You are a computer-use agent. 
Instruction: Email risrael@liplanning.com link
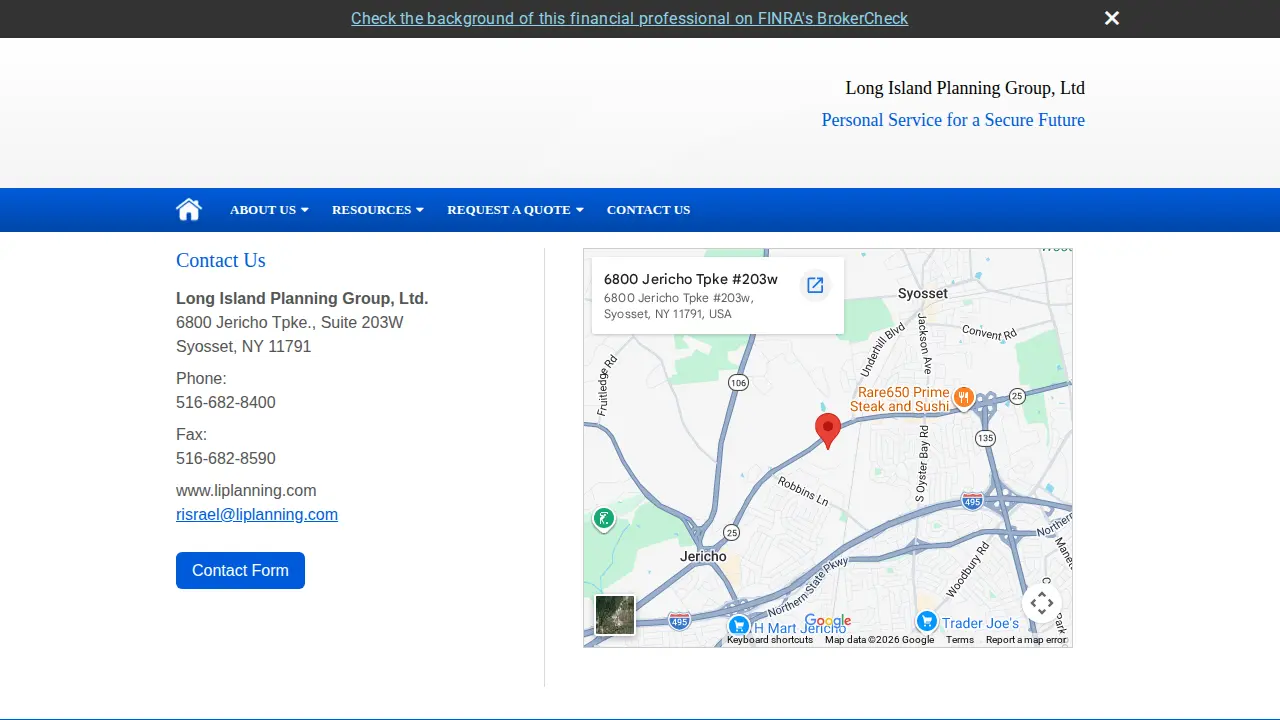coord(257,514)
